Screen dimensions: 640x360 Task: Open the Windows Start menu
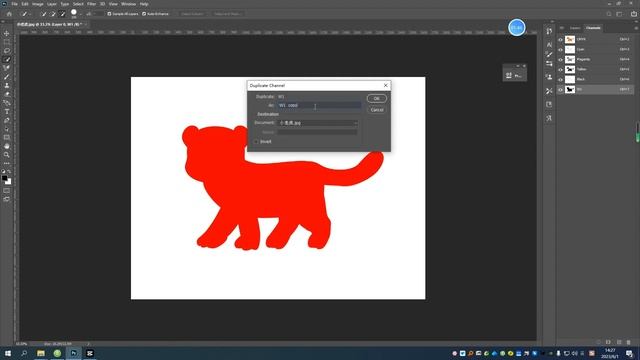point(8,353)
